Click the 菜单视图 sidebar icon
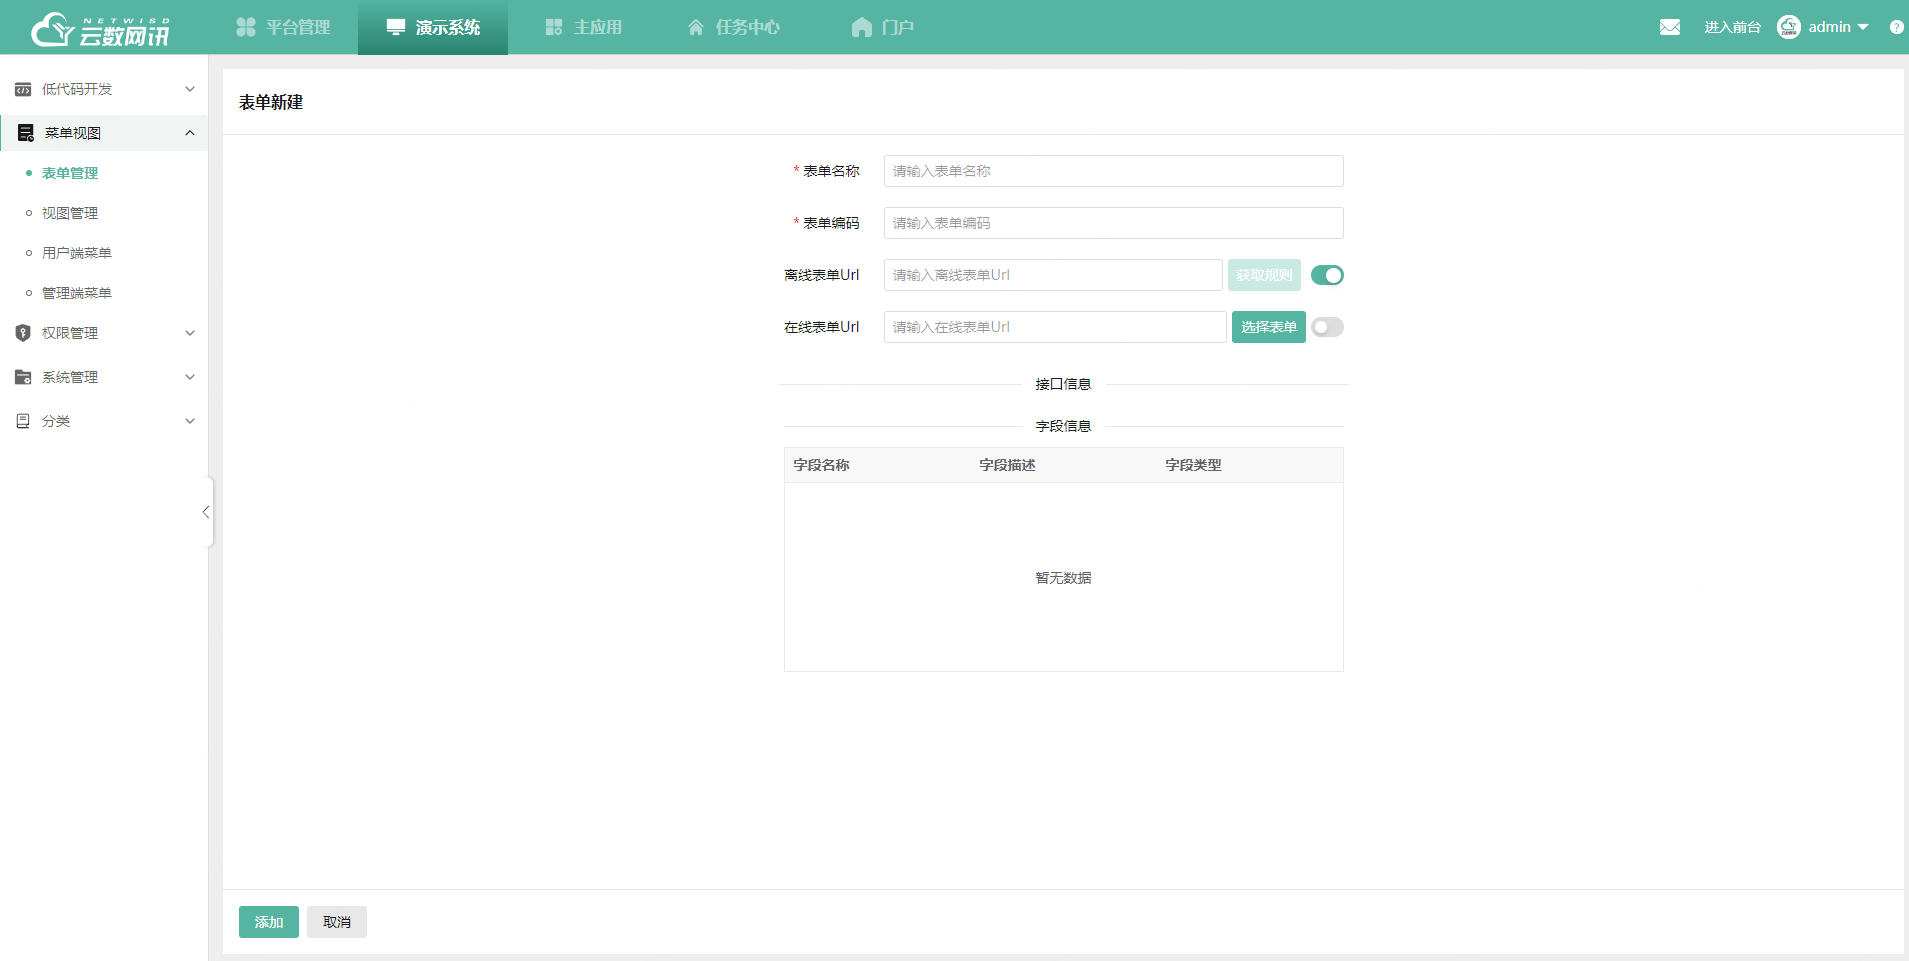 pyautogui.click(x=23, y=132)
